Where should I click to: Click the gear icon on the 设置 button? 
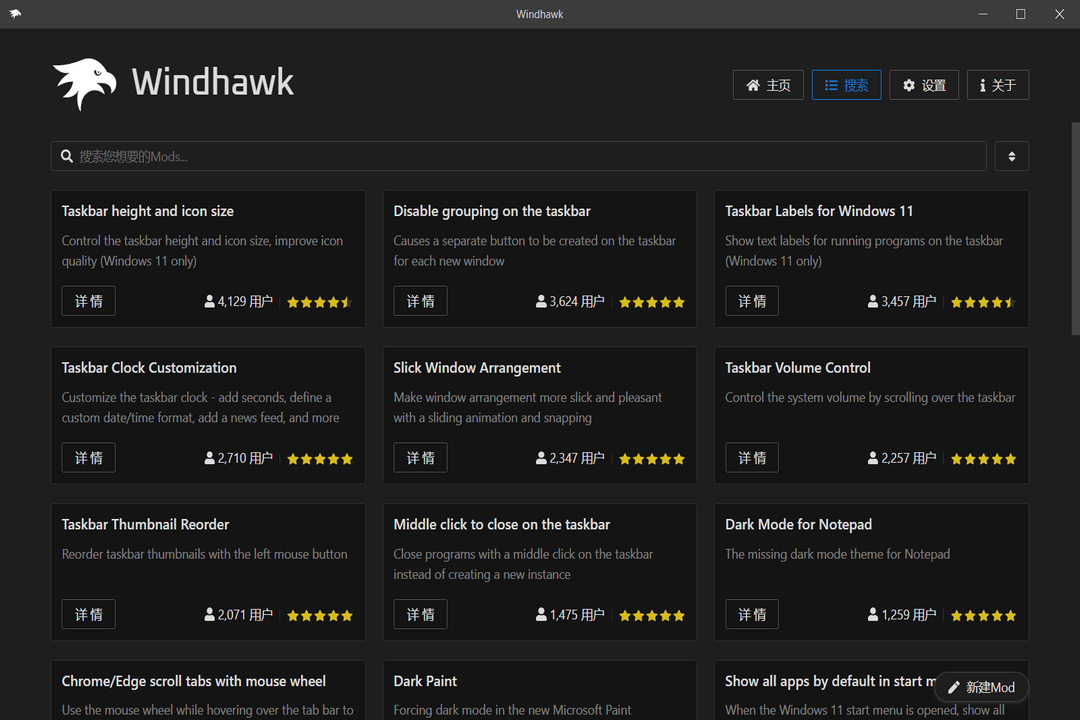click(907, 85)
